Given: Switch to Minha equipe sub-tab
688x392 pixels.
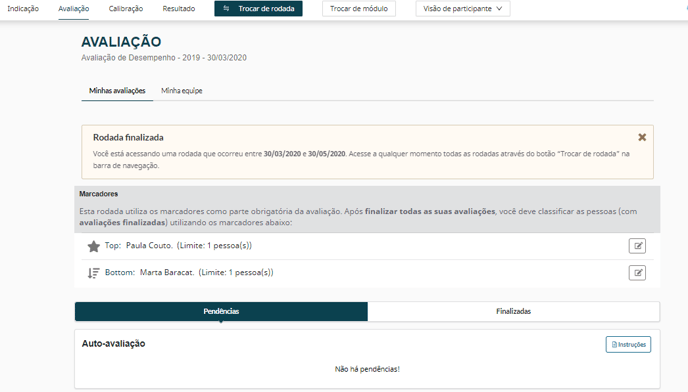Looking at the screenshot, I should tap(182, 91).
